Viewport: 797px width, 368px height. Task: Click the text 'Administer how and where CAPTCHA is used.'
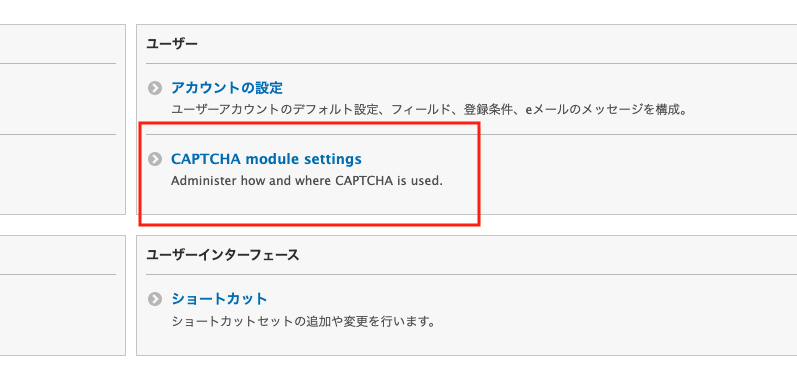point(307,181)
